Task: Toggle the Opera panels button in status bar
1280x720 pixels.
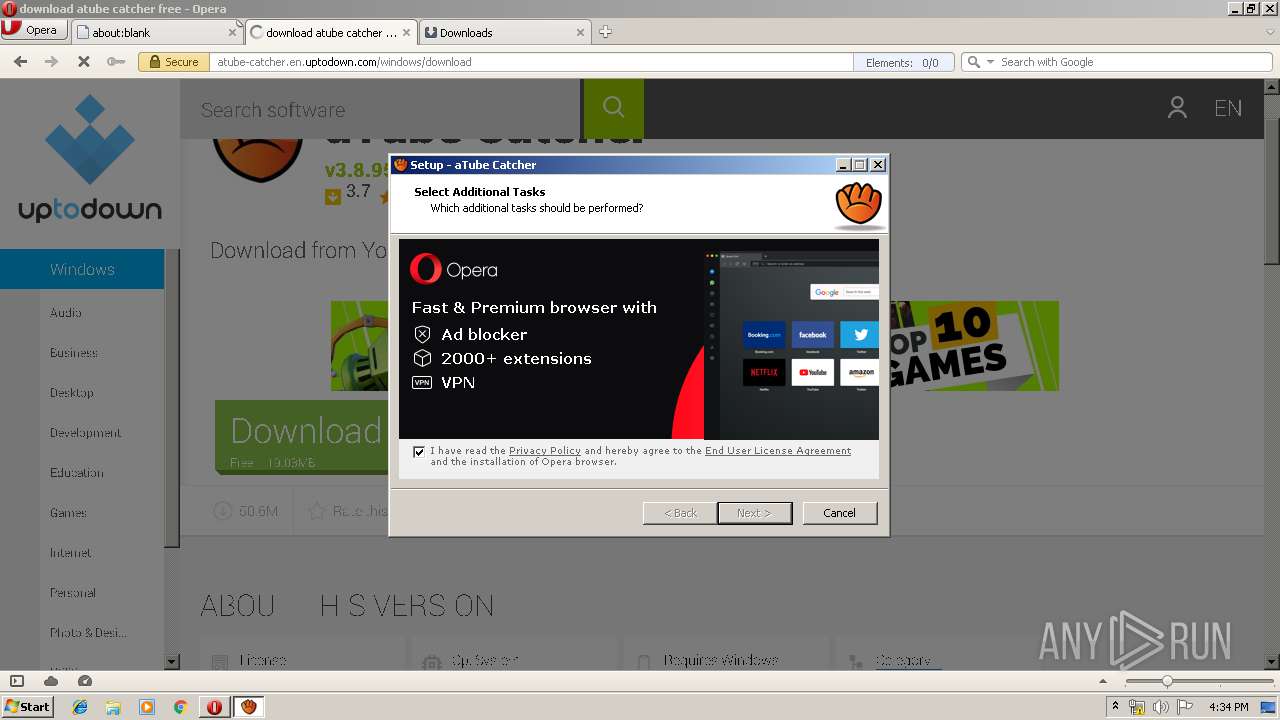Action: click(17, 681)
